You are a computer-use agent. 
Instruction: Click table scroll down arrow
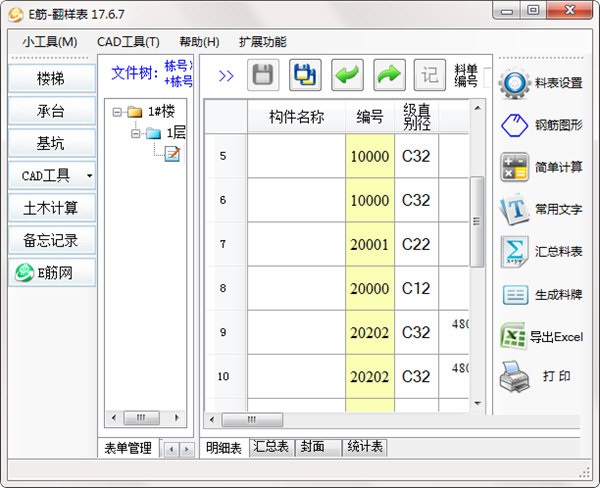click(477, 403)
